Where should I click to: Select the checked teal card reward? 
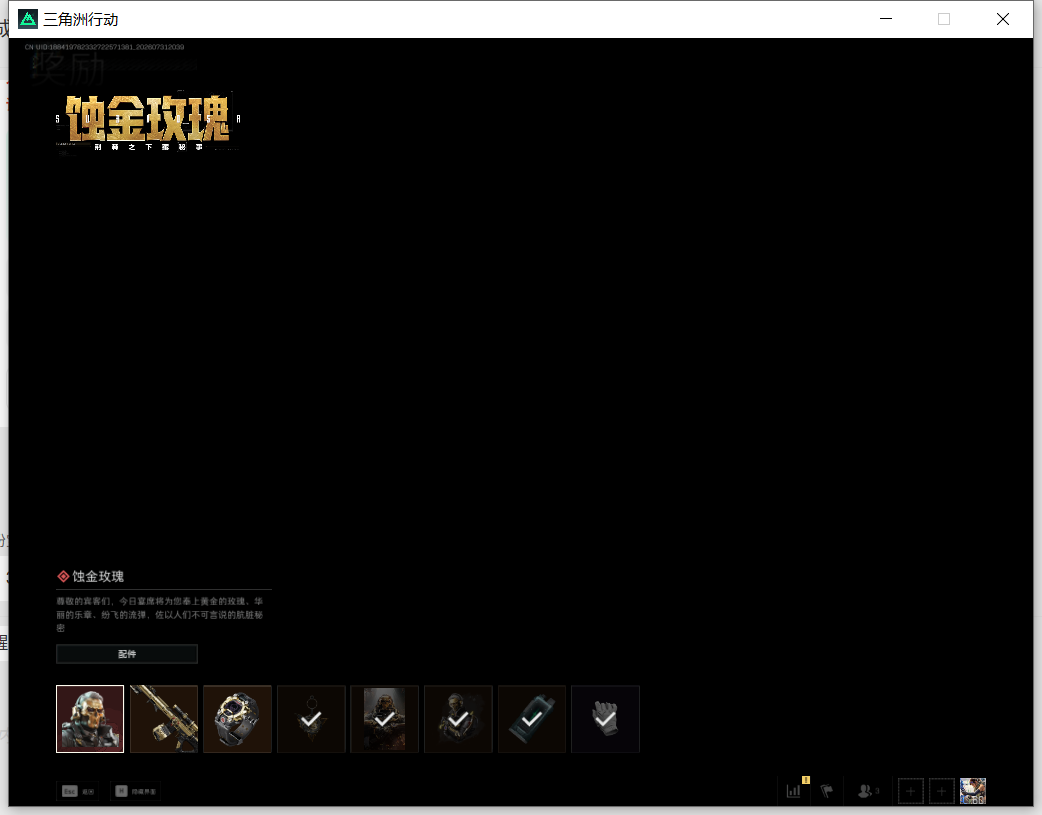click(x=532, y=719)
